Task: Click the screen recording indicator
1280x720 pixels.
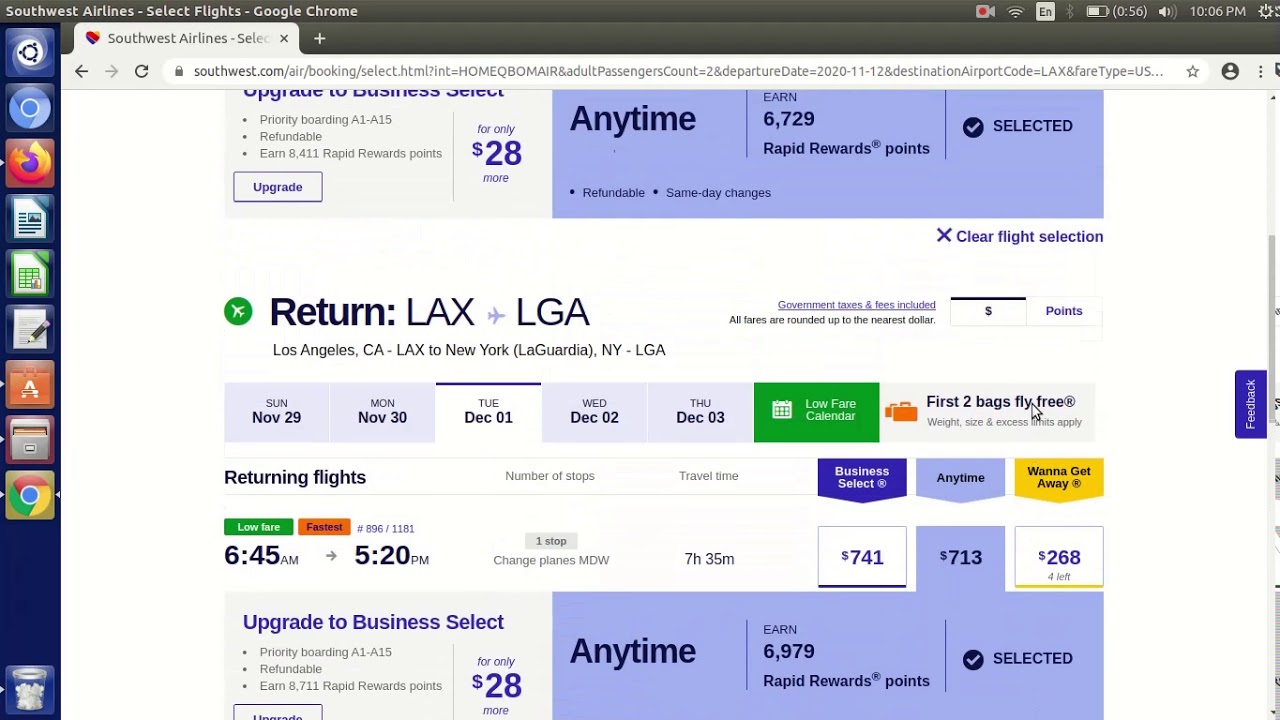Action: 985,11
